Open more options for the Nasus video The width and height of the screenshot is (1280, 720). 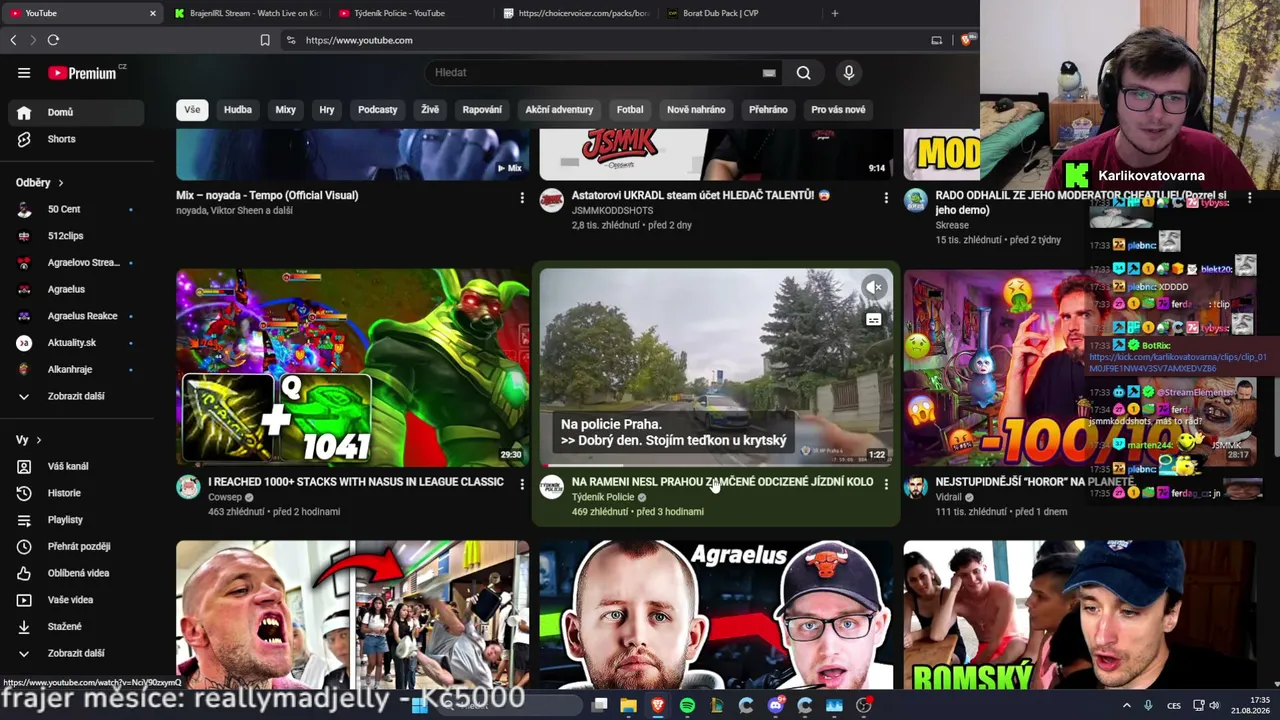(x=522, y=484)
